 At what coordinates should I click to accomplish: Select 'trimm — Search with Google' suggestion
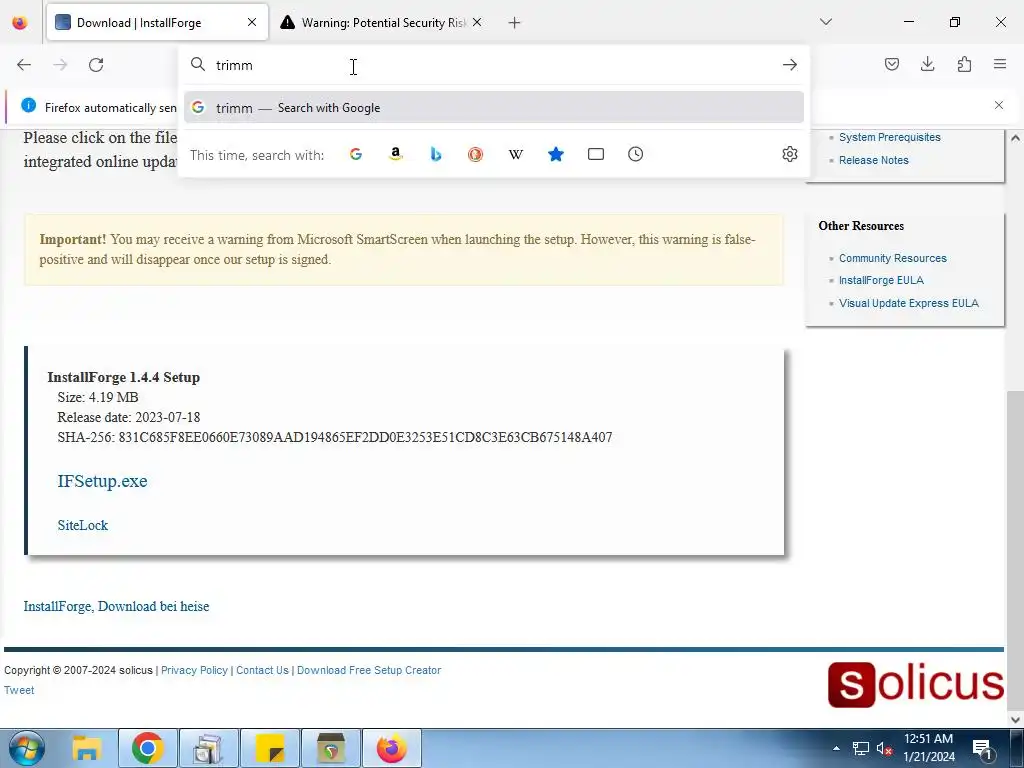494,108
